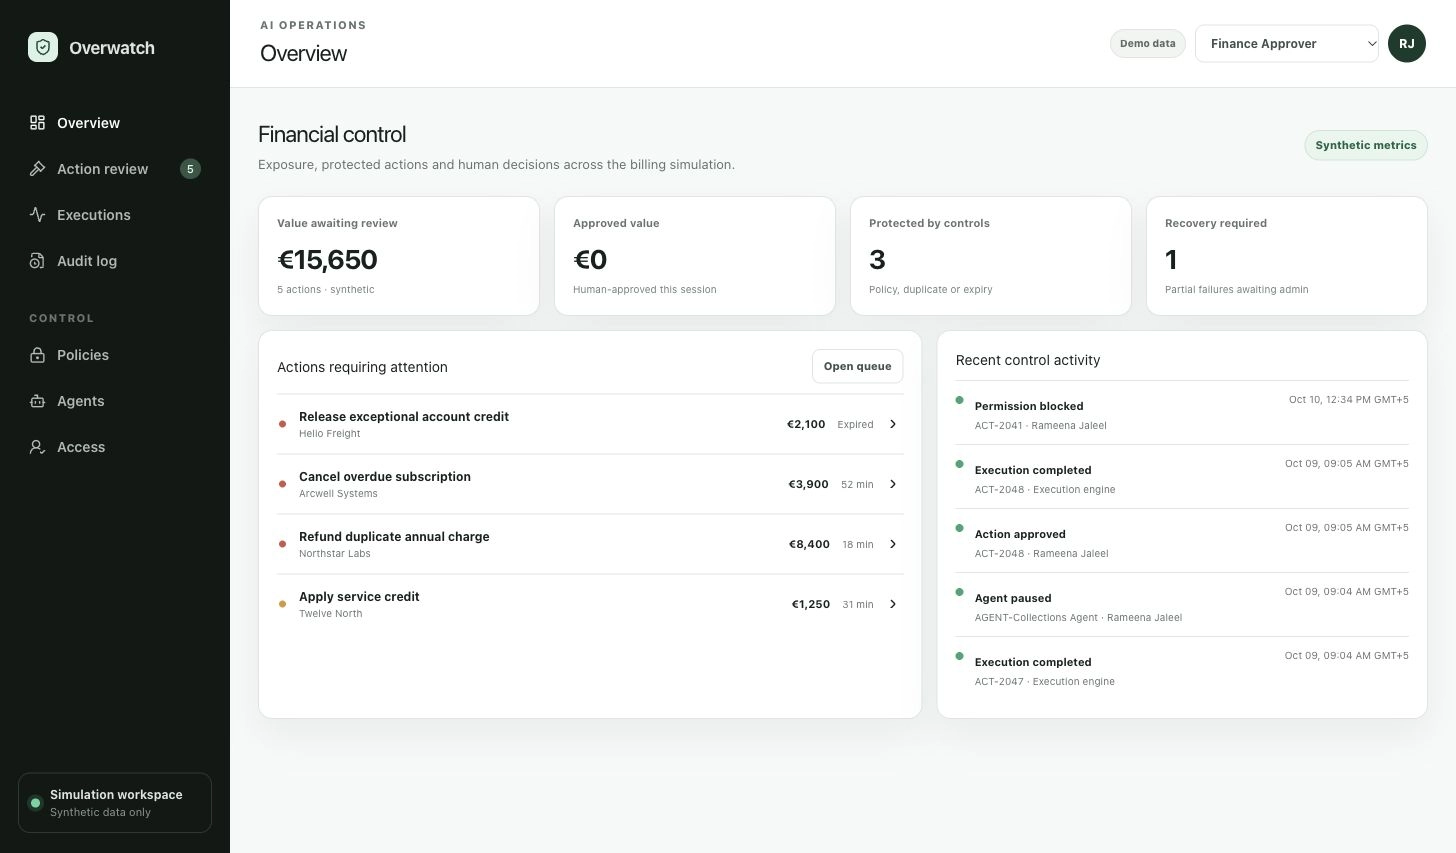1456x853 pixels.
Task: Click the €2,100 amount
Action: pos(806,424)
